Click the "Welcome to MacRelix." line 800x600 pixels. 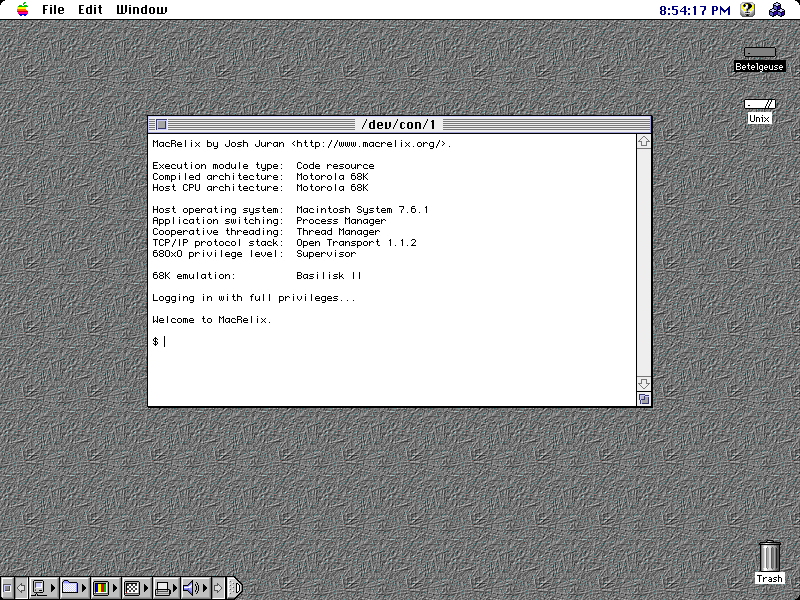(212, 320)
